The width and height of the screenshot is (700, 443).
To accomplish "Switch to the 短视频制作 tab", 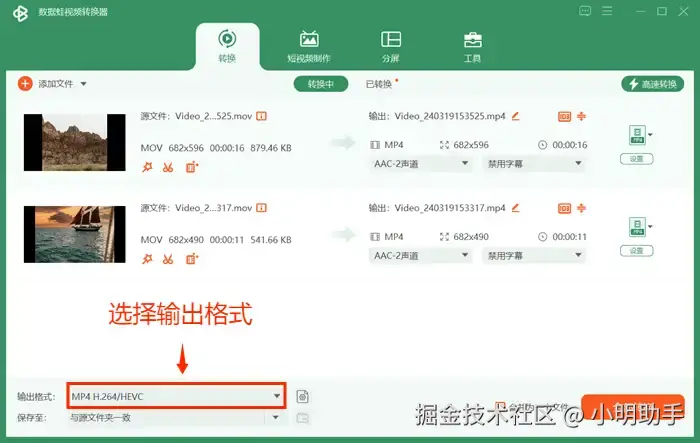I will (x=309, y=46).
